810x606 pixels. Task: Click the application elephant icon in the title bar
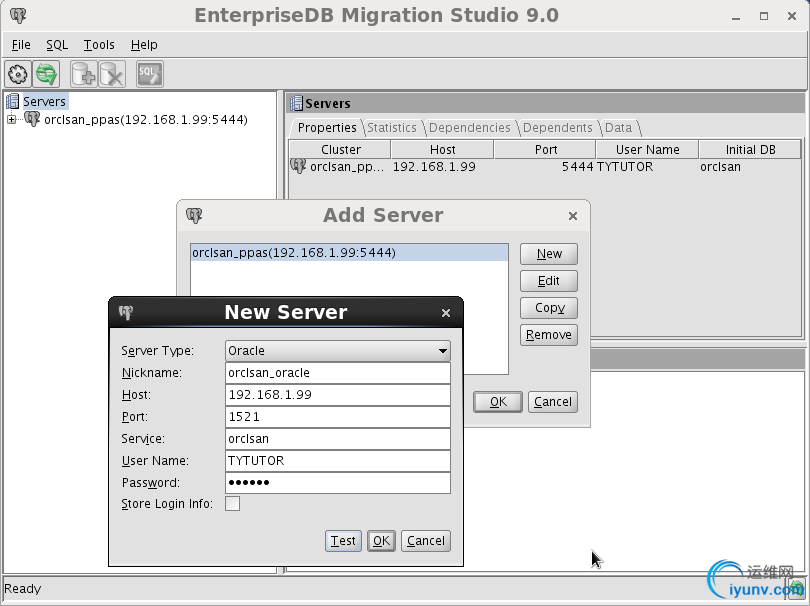point(18,15)
